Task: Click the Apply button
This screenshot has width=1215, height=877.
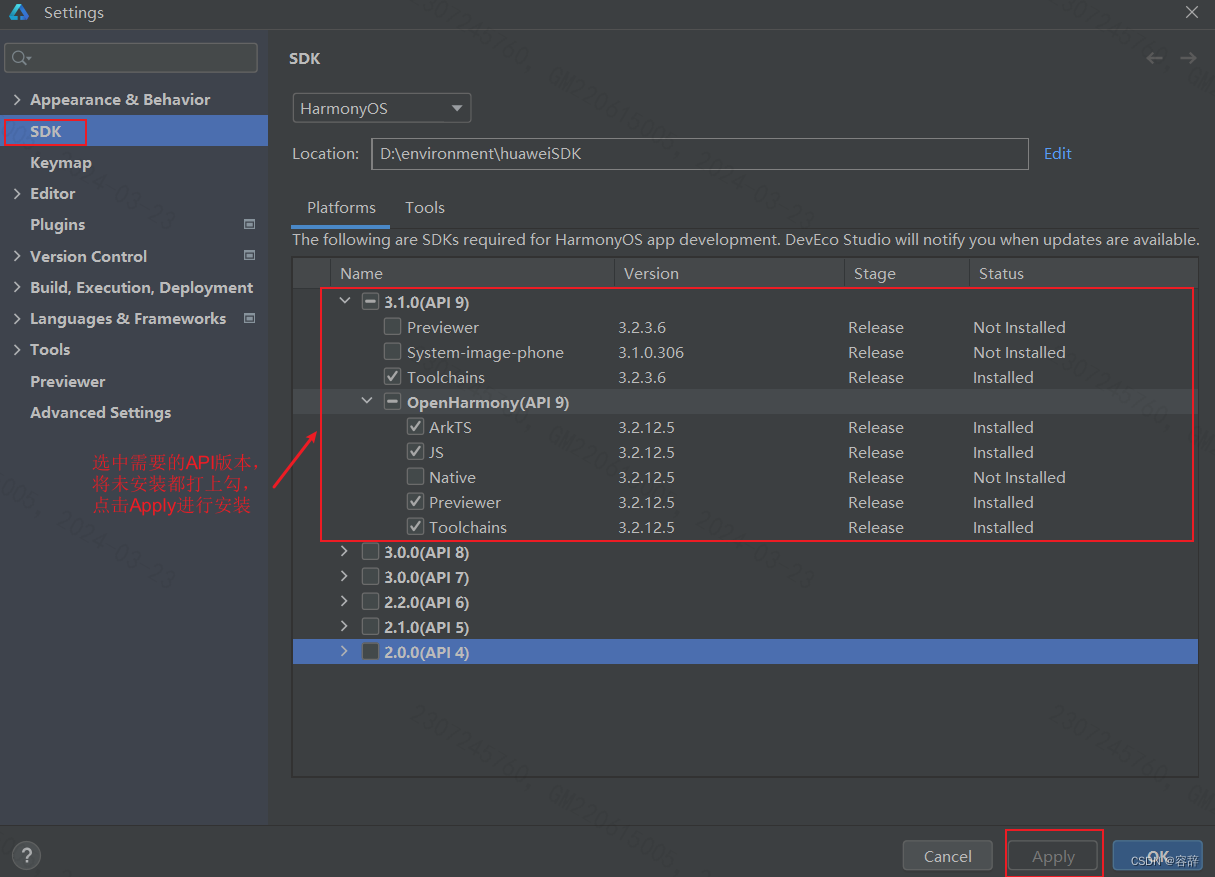Action: coord(1053,856)
